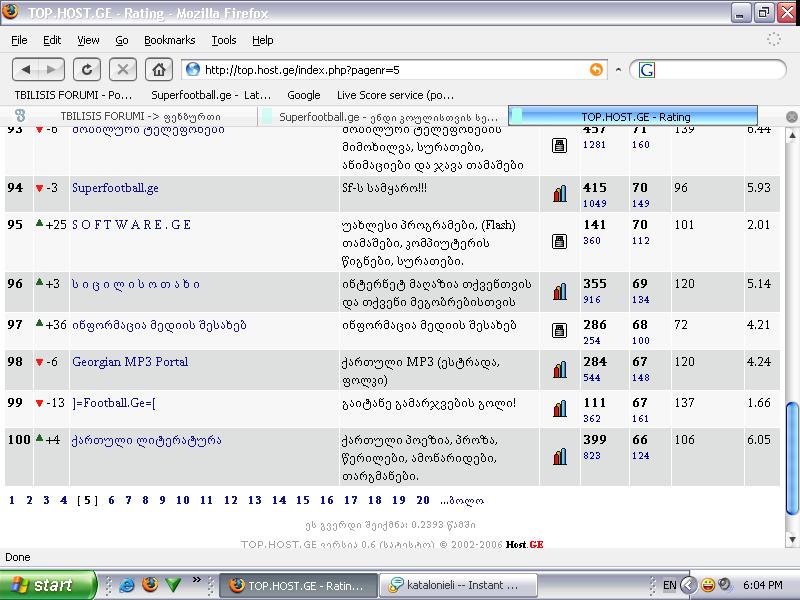Open Live Score service bookmark
The height and width of the screenshot is (600, 800).
coord(395,95)
